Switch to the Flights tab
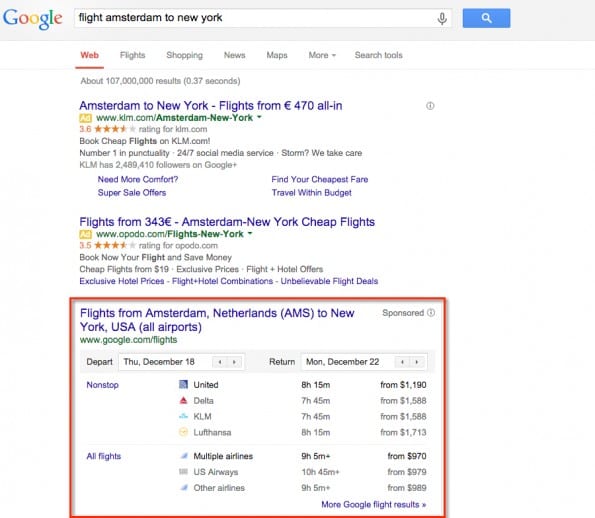595x518 pixels. (x=132, y=55)
